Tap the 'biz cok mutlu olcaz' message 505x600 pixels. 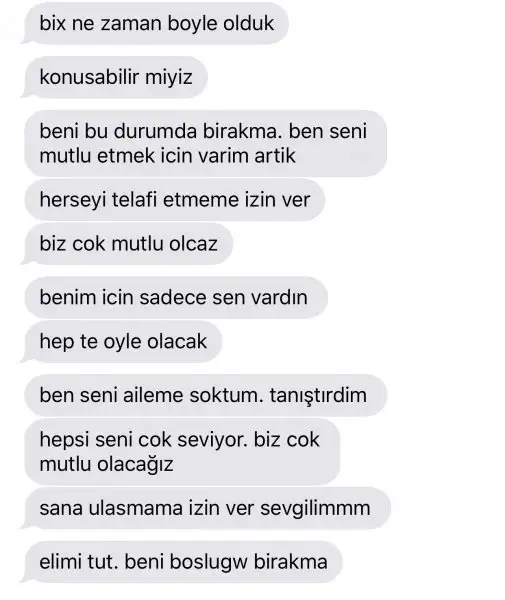(129, 244)
